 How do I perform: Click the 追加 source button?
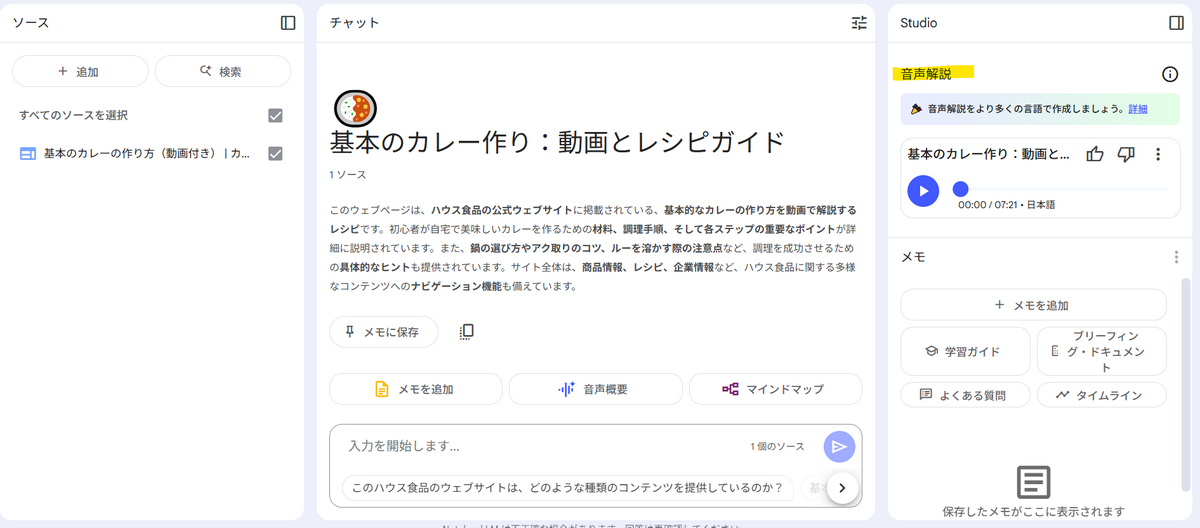coord(80,71)
